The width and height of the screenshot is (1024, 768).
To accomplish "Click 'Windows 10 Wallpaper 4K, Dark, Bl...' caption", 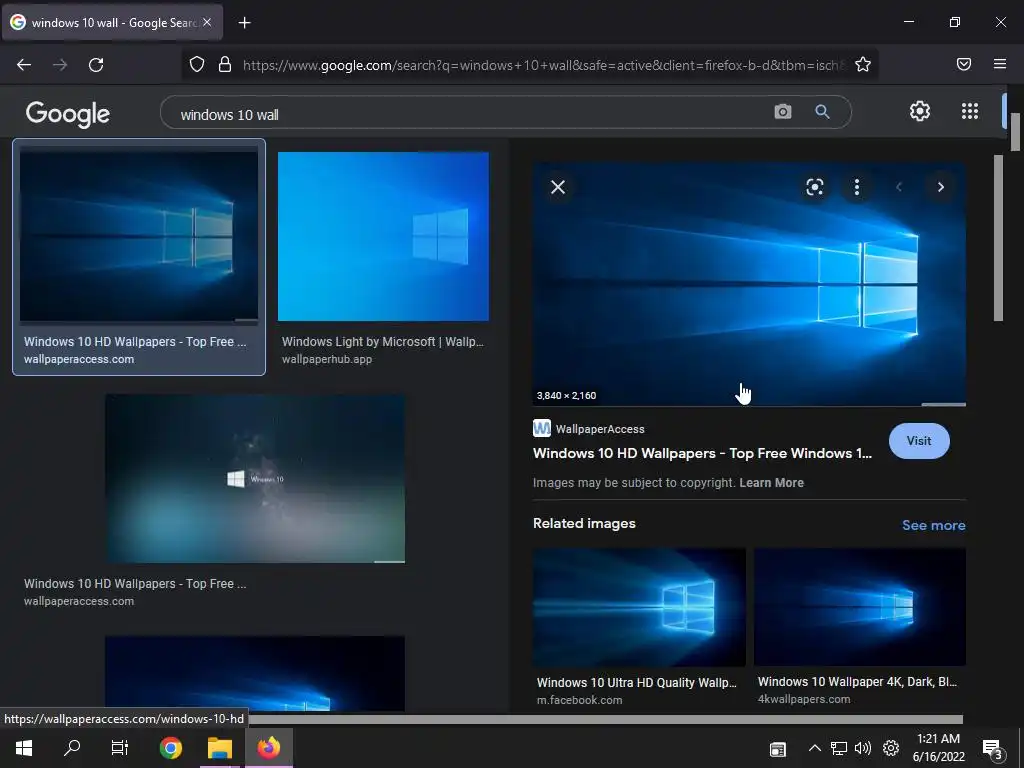I will point(857,682).
